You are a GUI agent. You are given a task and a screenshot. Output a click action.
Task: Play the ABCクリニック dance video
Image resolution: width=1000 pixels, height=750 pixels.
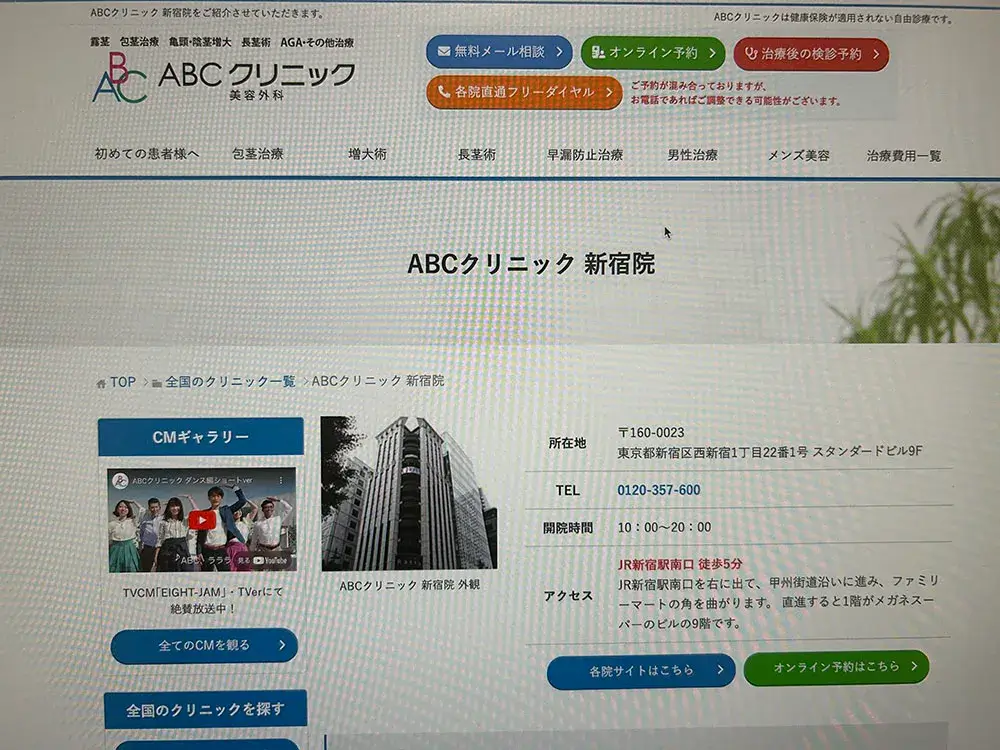click(x=202, y=520)
